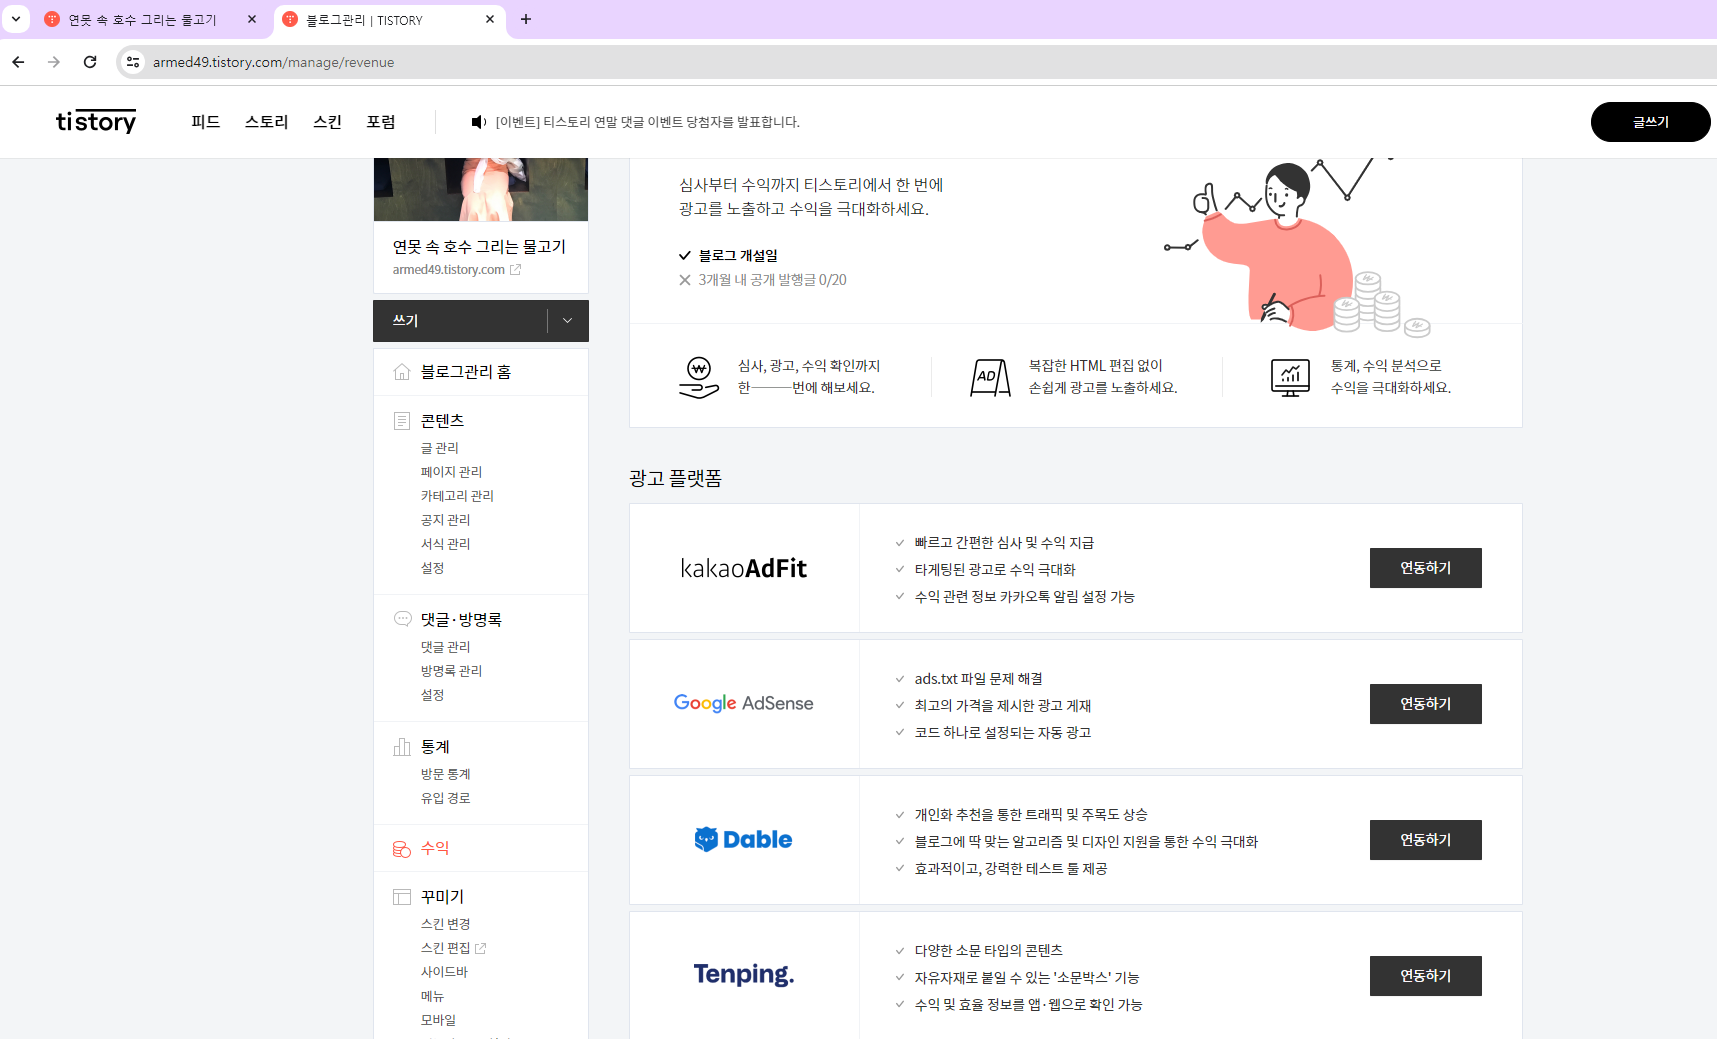The width and height of the screenshot is (1717, 1039).
Task: Click the Google AdSense logo
Action: 744,703
